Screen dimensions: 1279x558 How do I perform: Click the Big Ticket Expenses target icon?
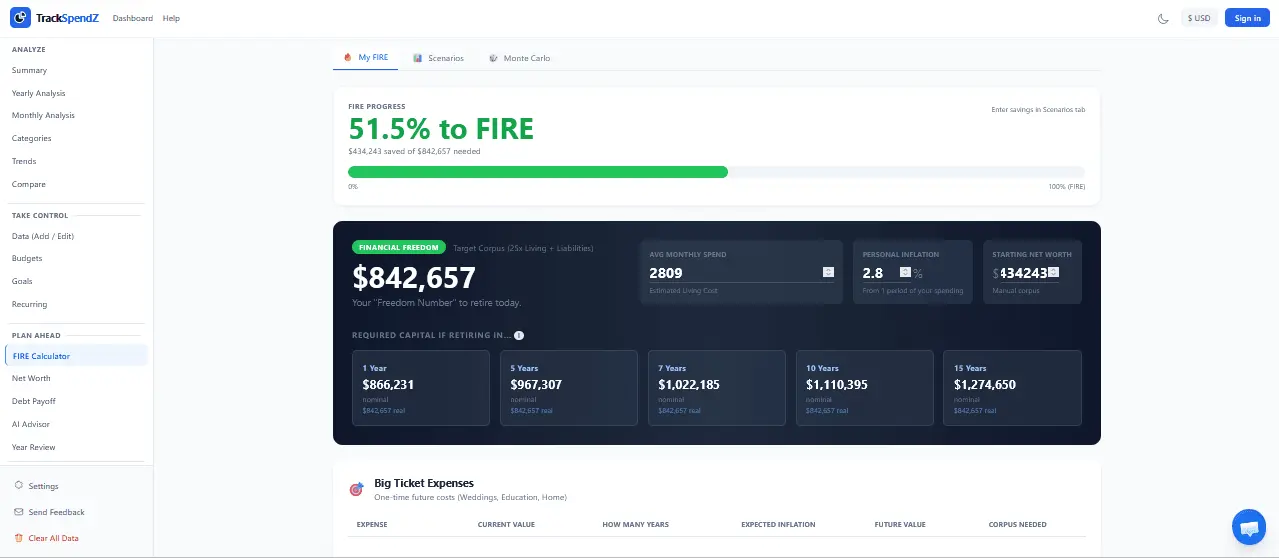pos(356,489)
